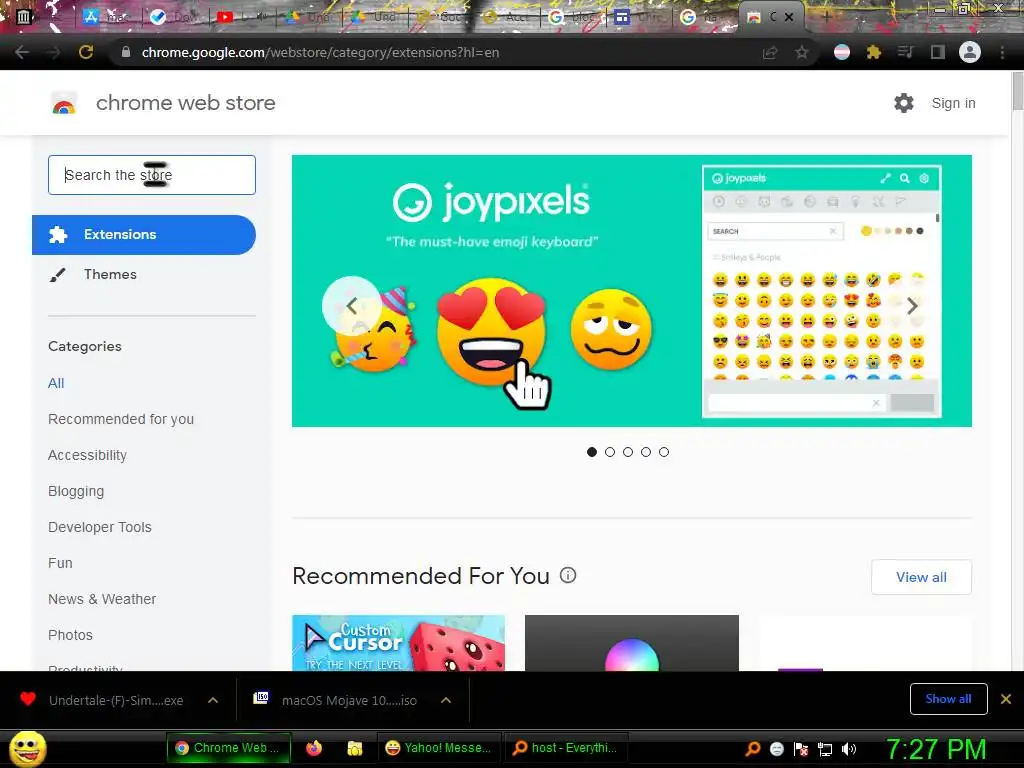Viewport: 1024px width, 768px height.
Task: Bookmark this page with the star icon
Action: (802, 52)
